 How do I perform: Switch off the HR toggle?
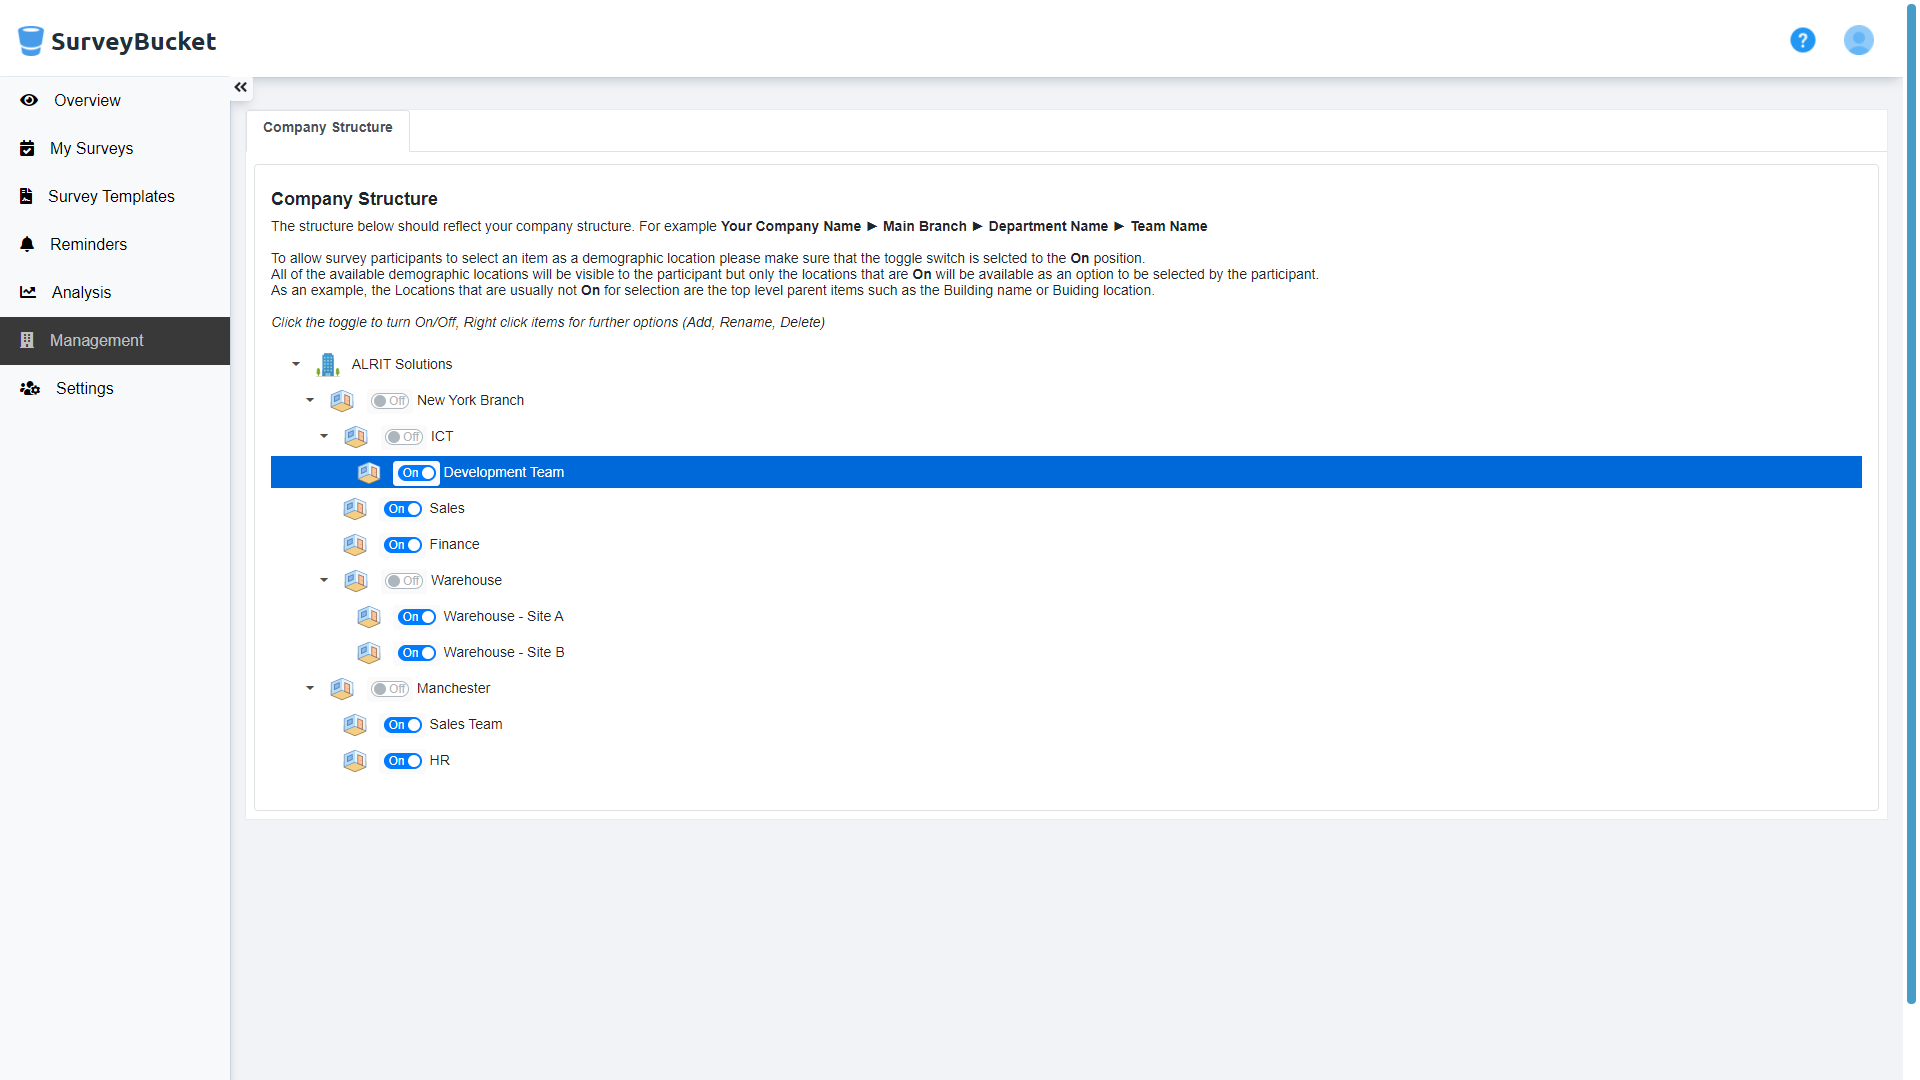[403, 761]
